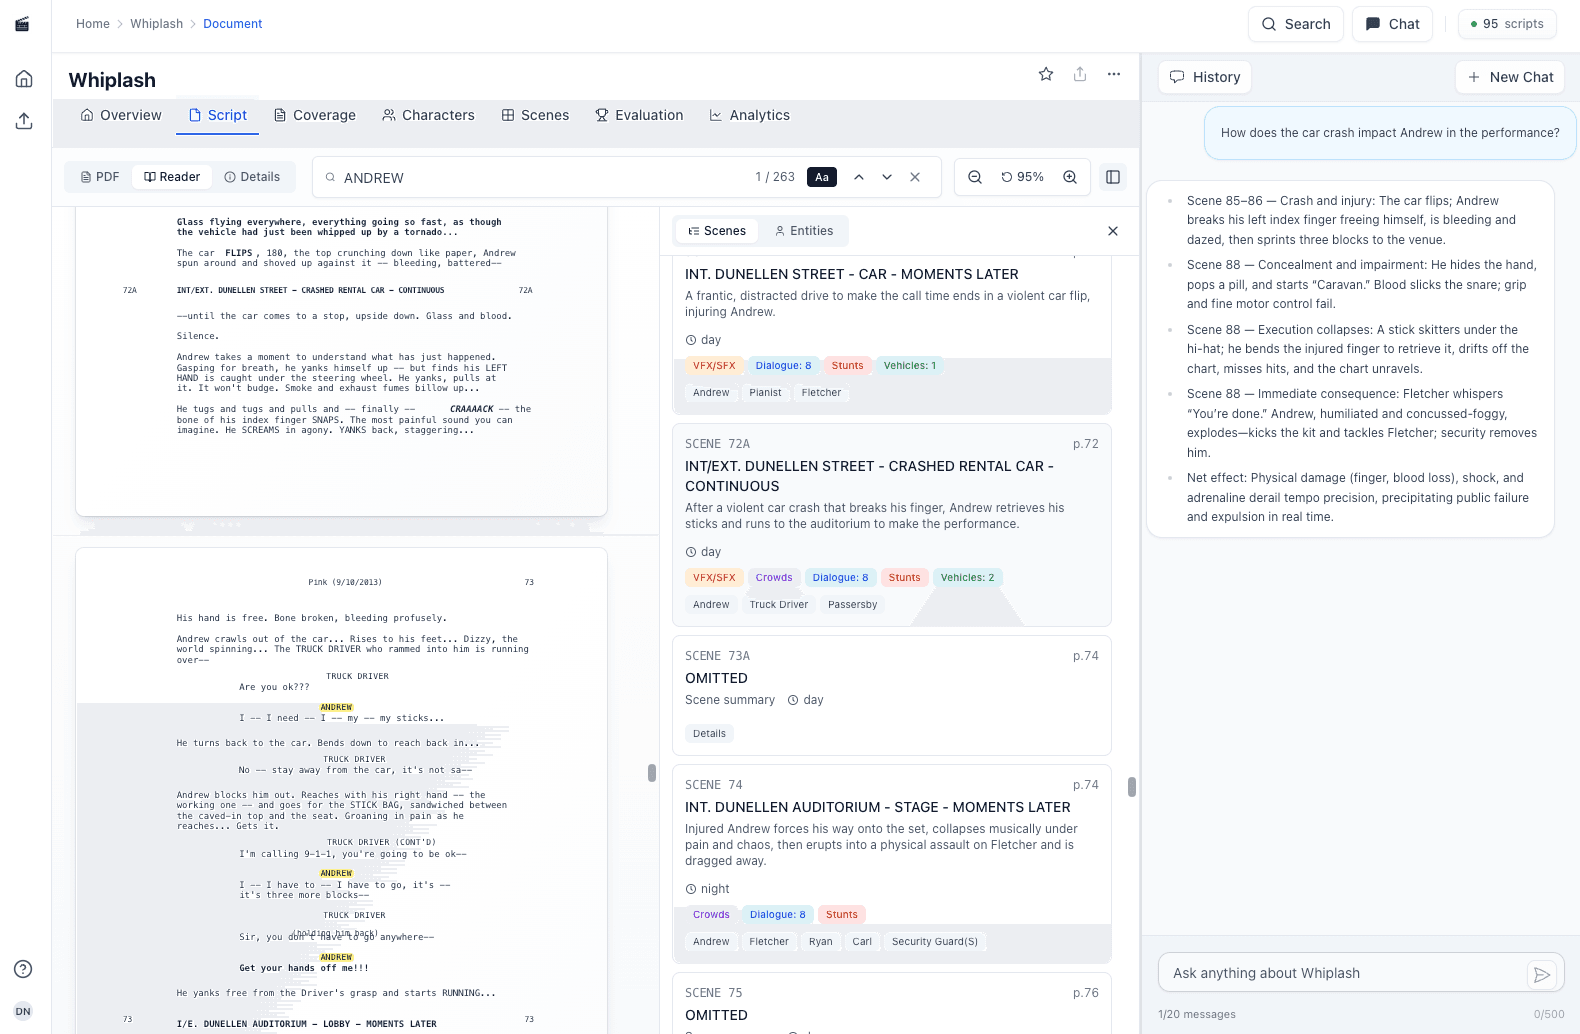
Task: Click the upload icon in left sidebar
Action: click(x=24, y=121)
